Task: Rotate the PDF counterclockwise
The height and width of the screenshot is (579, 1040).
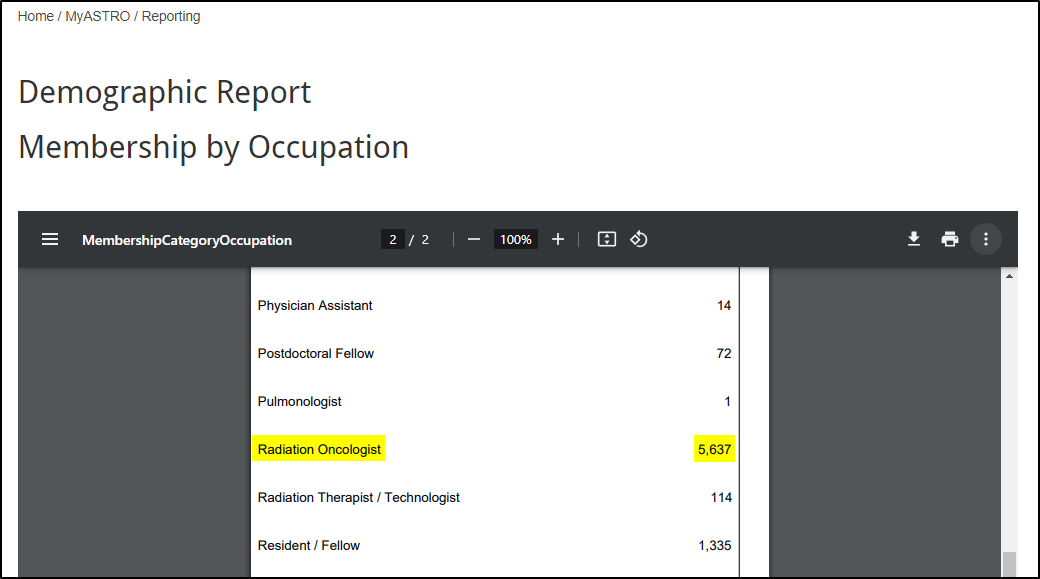Action: [x=639, y=240]
